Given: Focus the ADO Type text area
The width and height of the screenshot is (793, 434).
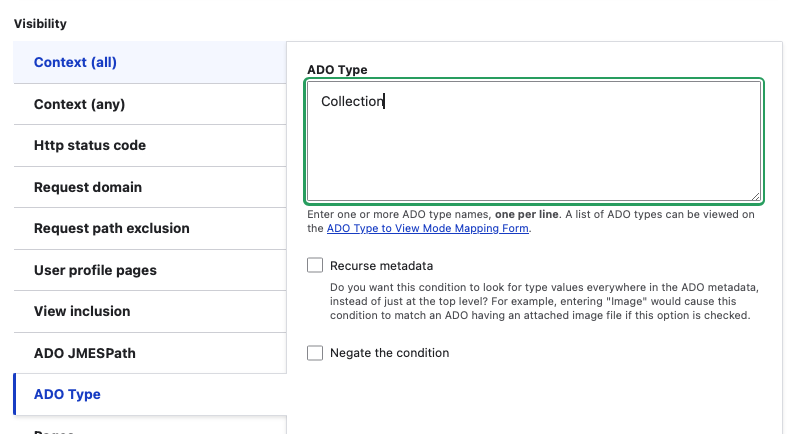Looking at the screenshot, I should [x=533, y=150].
